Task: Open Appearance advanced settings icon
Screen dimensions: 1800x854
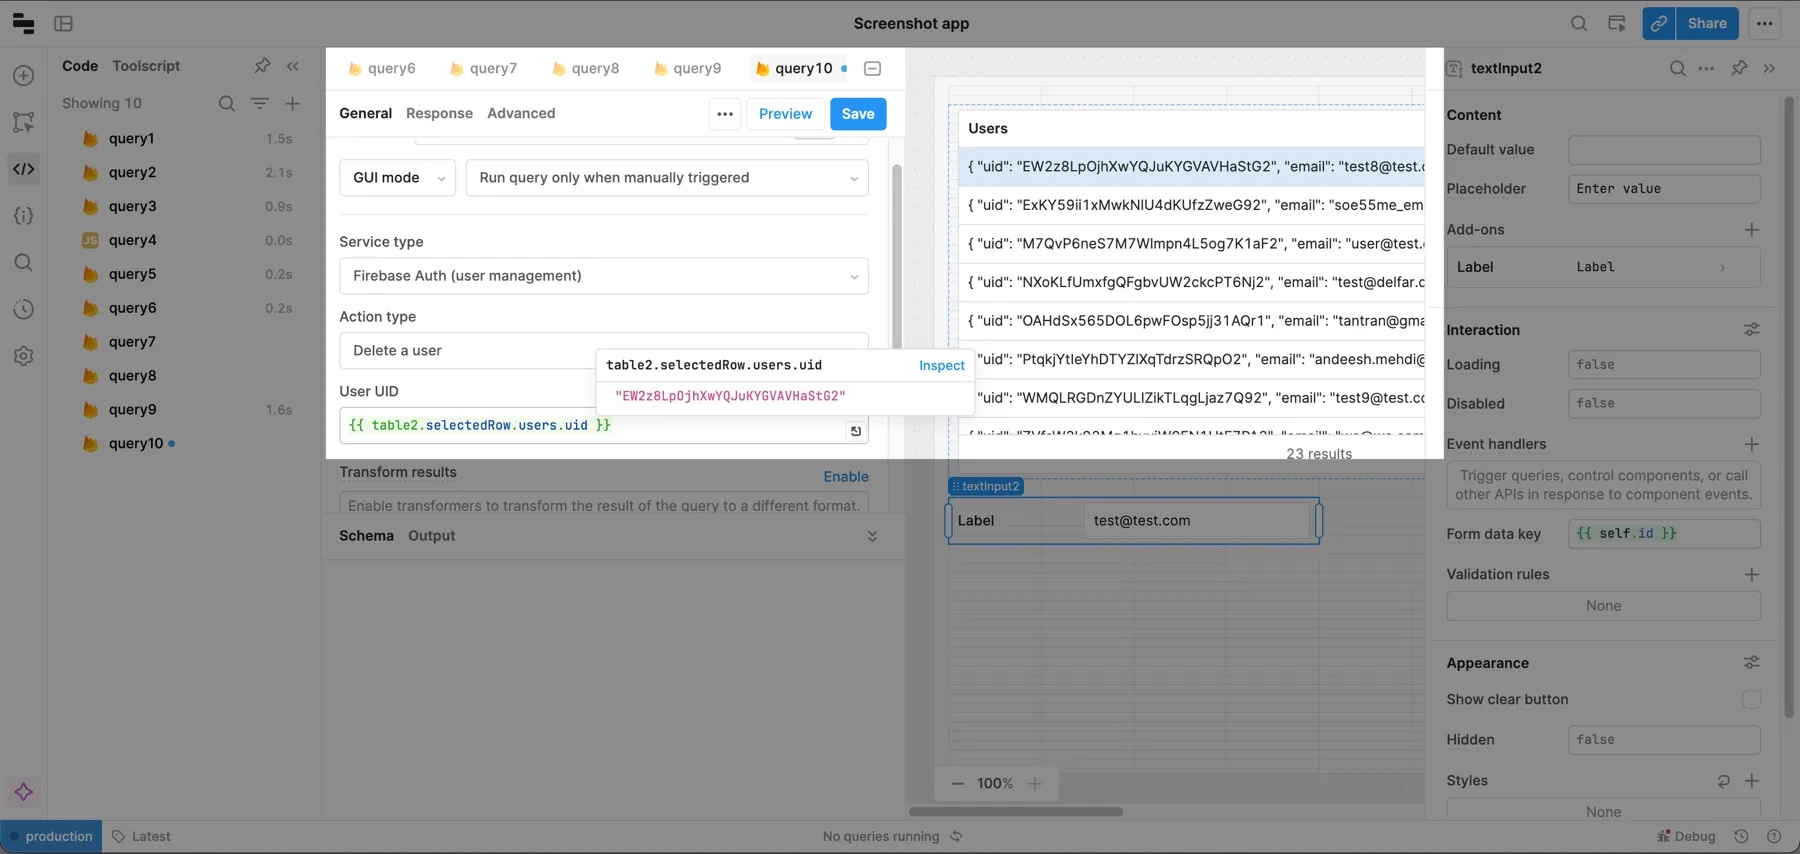Action: coord(1752,663)
